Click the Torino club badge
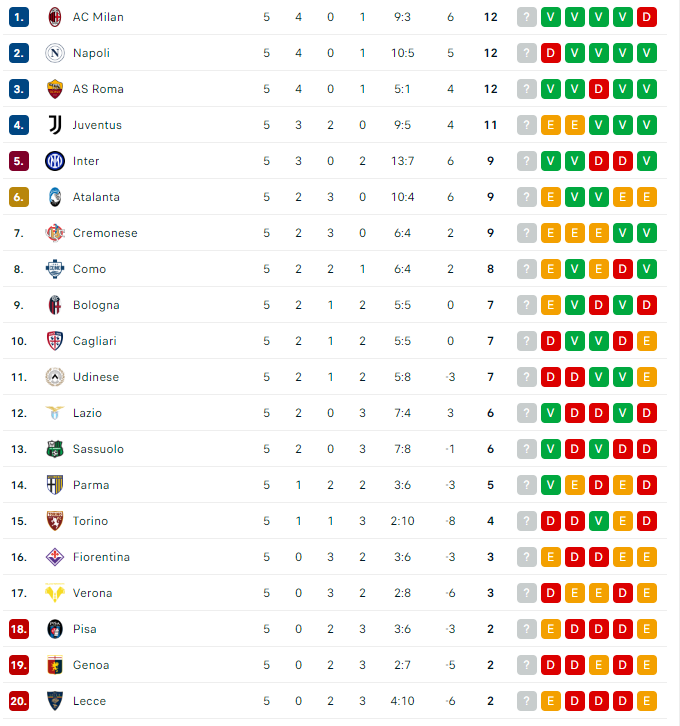 (55, 521)
